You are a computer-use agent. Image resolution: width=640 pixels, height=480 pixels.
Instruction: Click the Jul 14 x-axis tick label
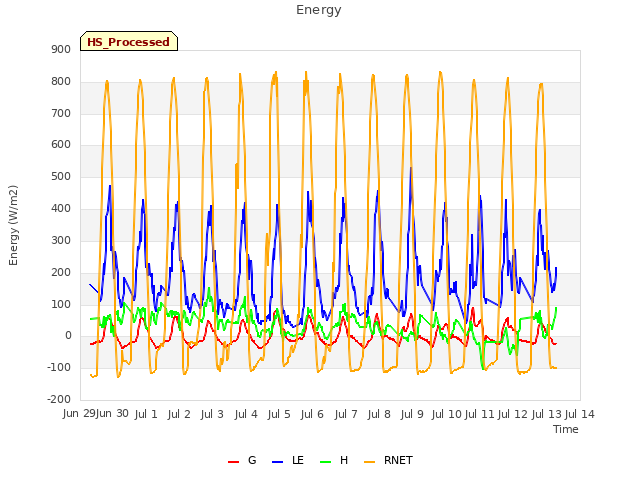click(580, 414)
